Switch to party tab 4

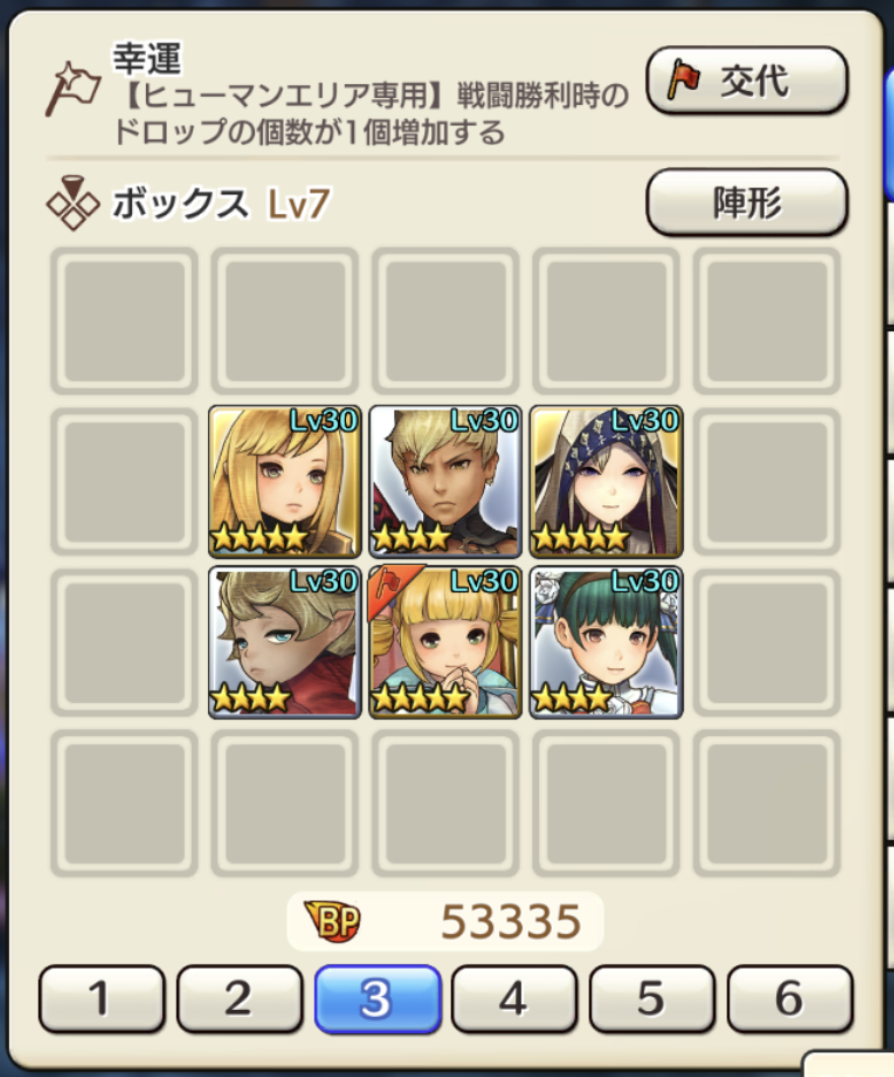(x=514, y=998)
